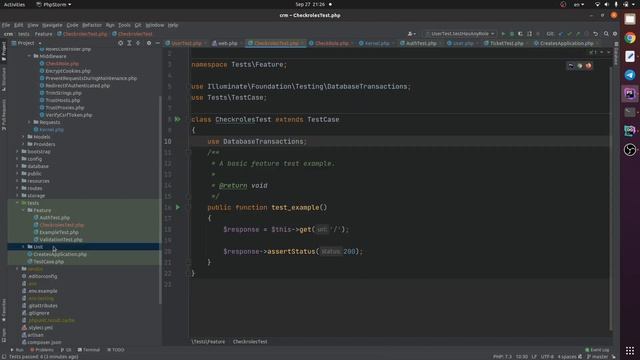Run the selected UserTest configuration
Image resolution: width=640 pixels, height=360 pixels.
pyautogui.click(x=503, y=34)
